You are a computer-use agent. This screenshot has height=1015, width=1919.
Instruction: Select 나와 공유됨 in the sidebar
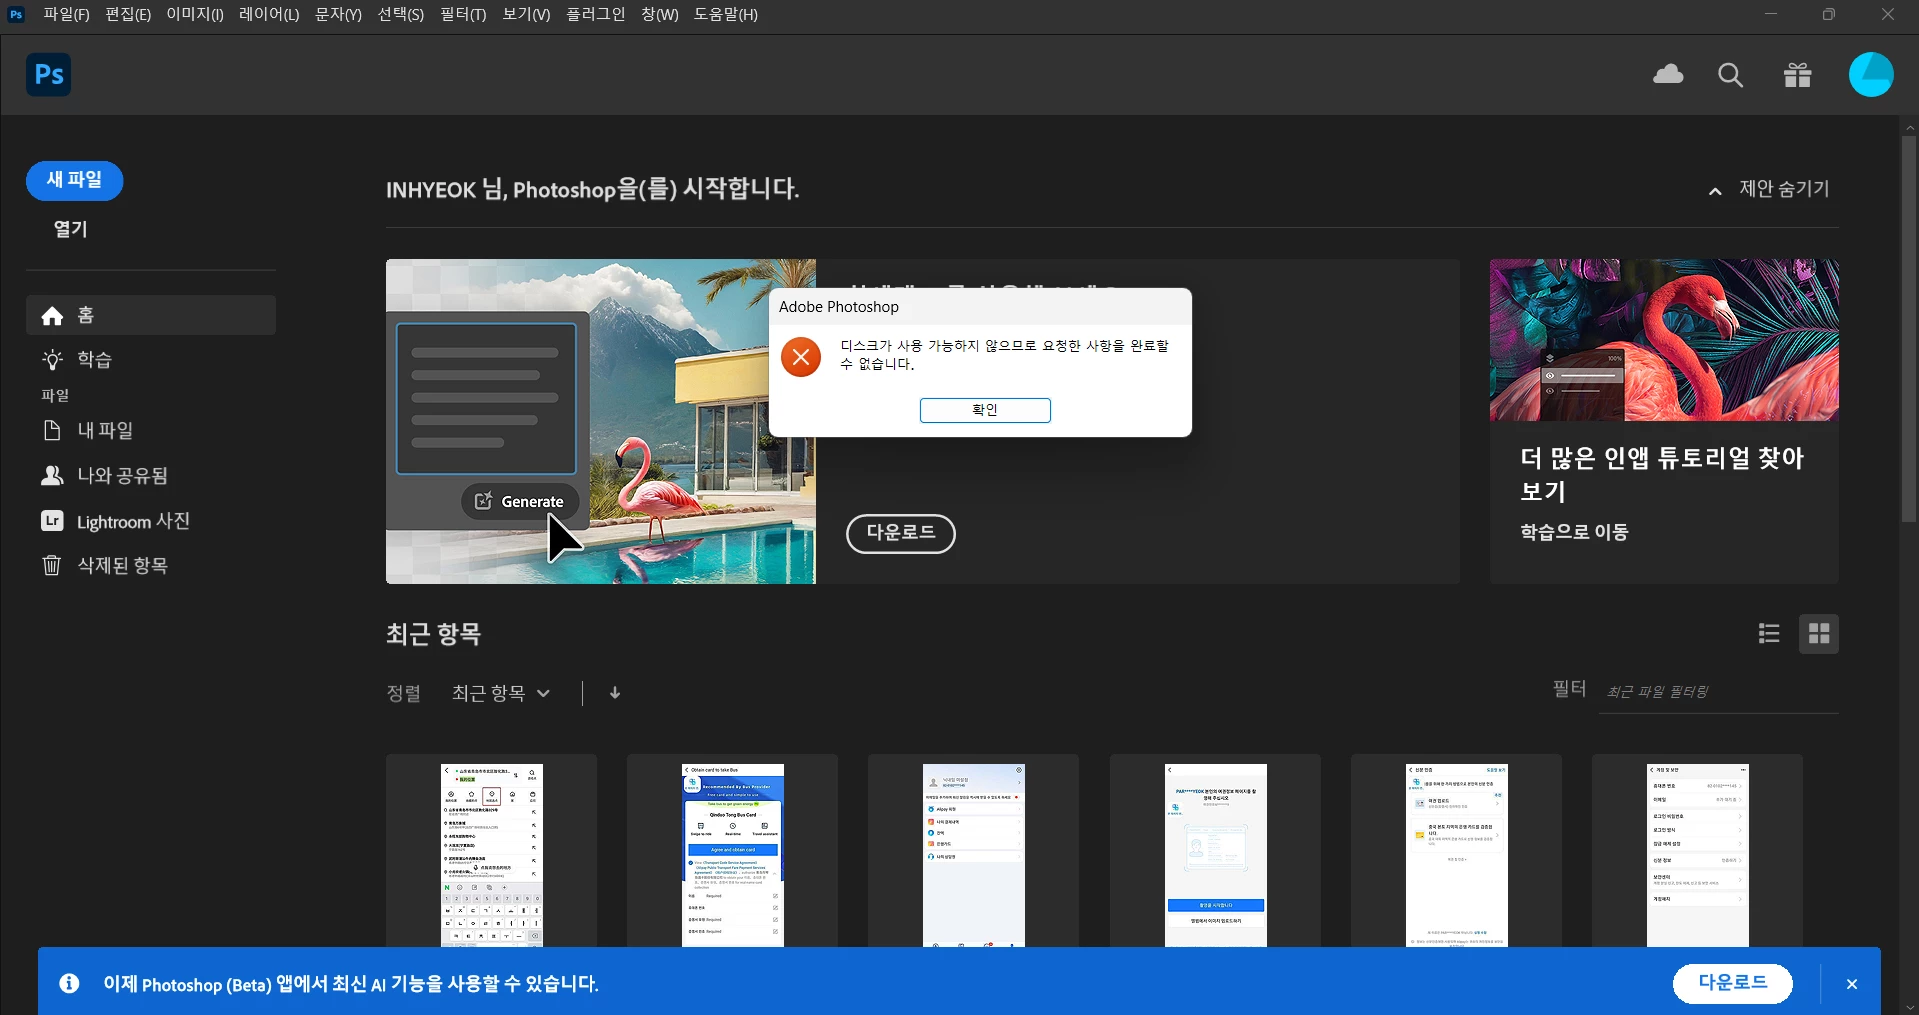tap(151, 475)
